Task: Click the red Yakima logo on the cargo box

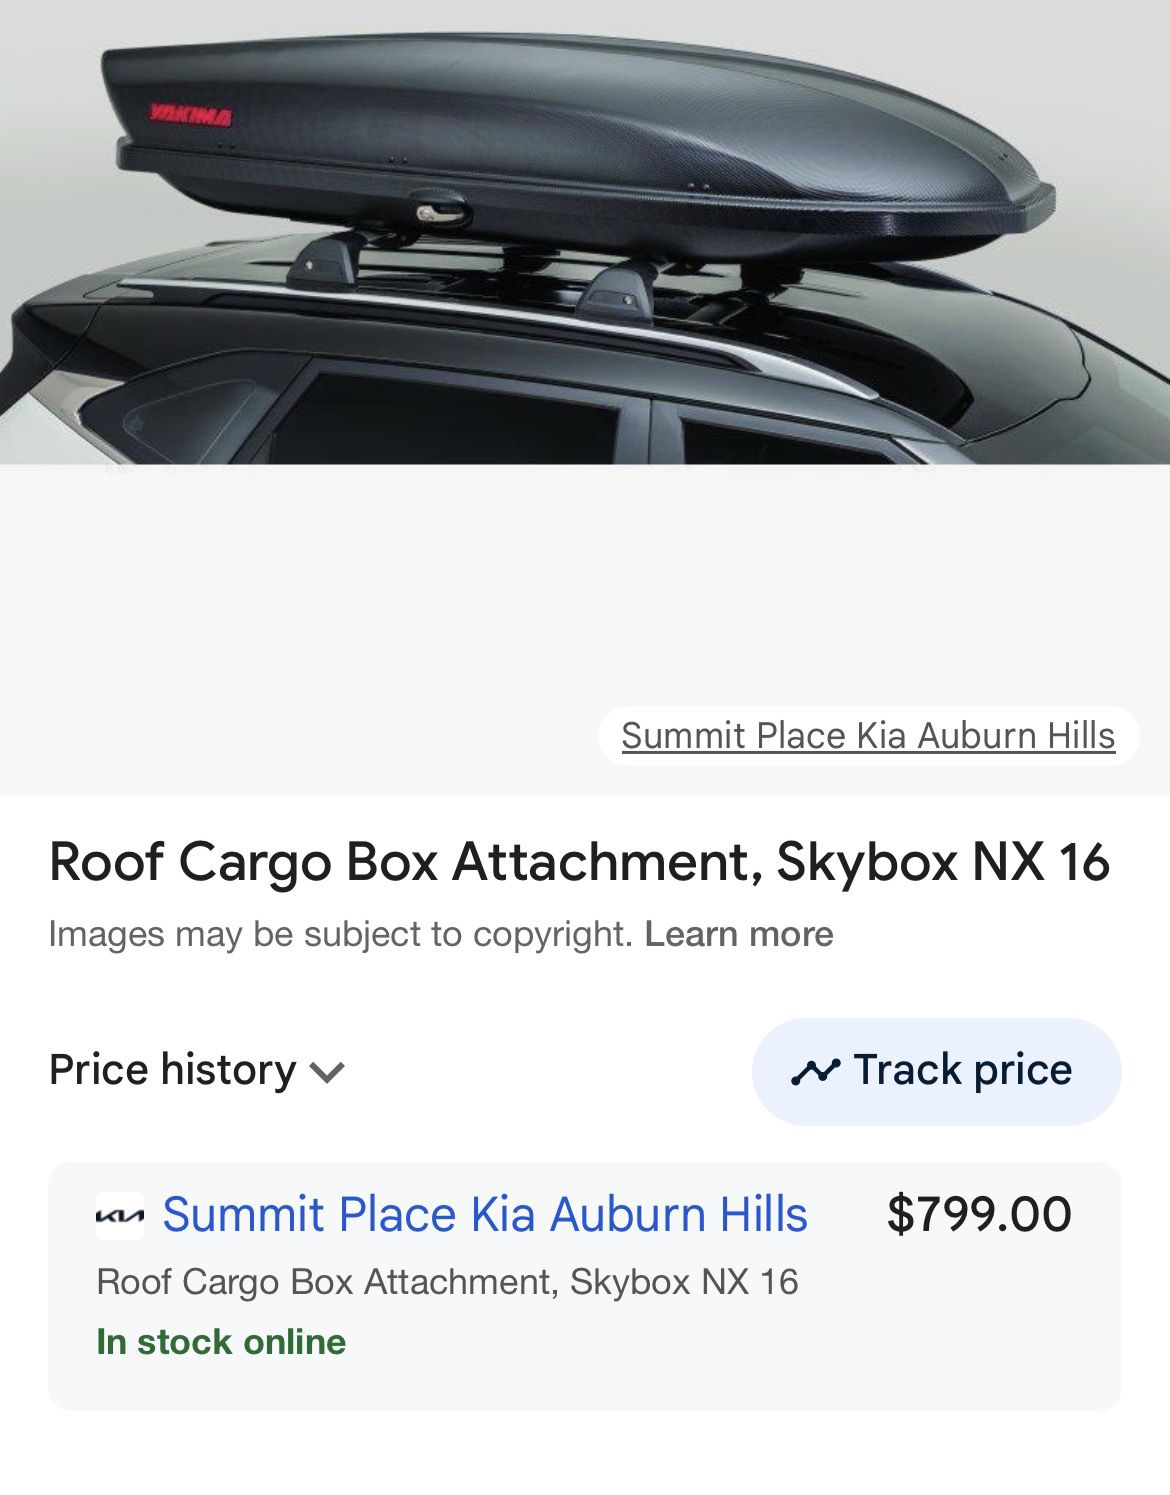Action: [x=190, y=116]
